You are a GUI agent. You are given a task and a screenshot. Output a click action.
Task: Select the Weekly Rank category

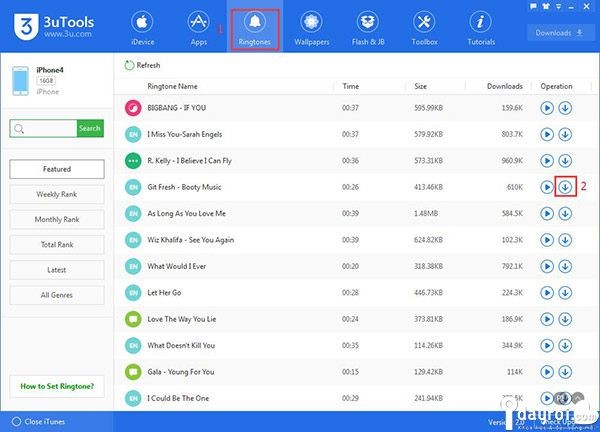[x=57, y=194]
